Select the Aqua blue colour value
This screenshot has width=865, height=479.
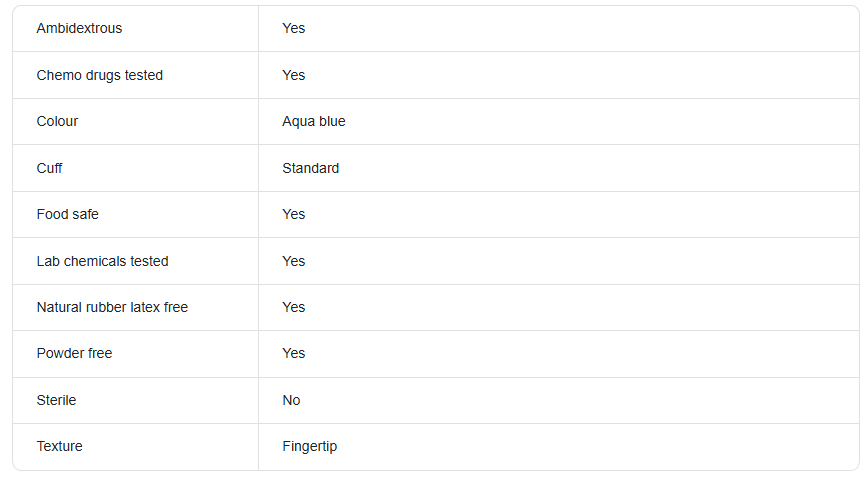pos(314,121)
